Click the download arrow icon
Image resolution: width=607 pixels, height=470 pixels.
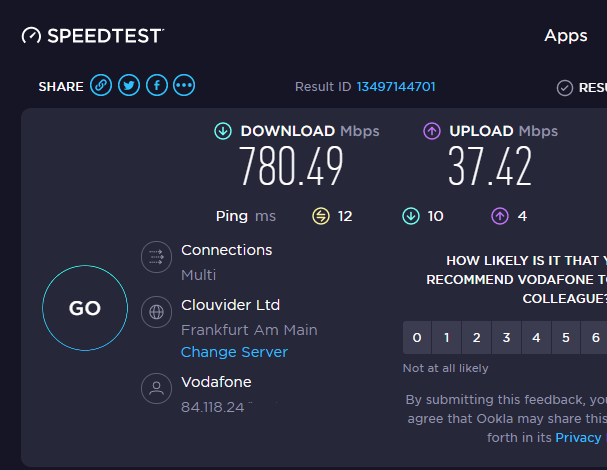click(x=223, y=131)
